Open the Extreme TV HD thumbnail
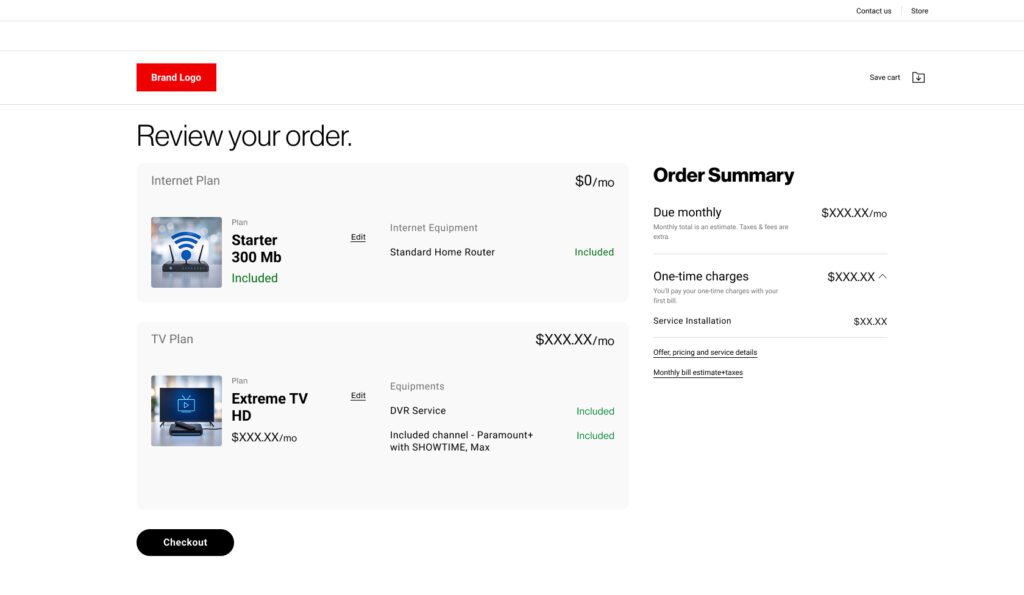 tap(186, 411)
